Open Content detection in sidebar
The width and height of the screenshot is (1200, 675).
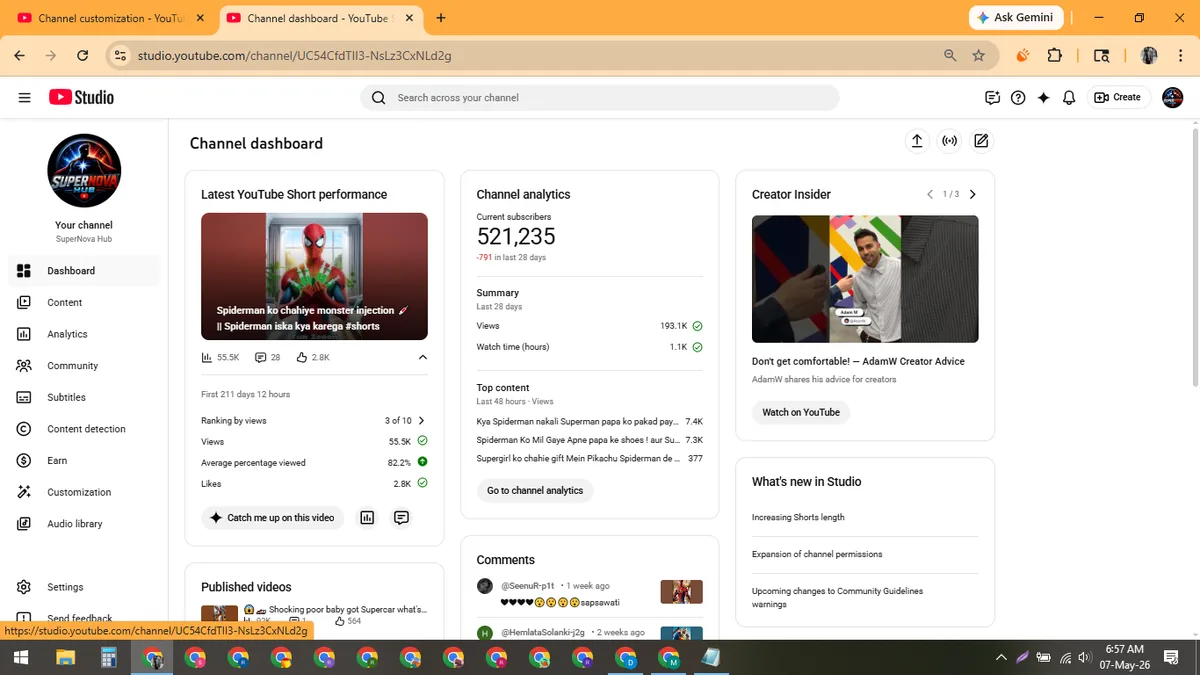tap(84, 429)
